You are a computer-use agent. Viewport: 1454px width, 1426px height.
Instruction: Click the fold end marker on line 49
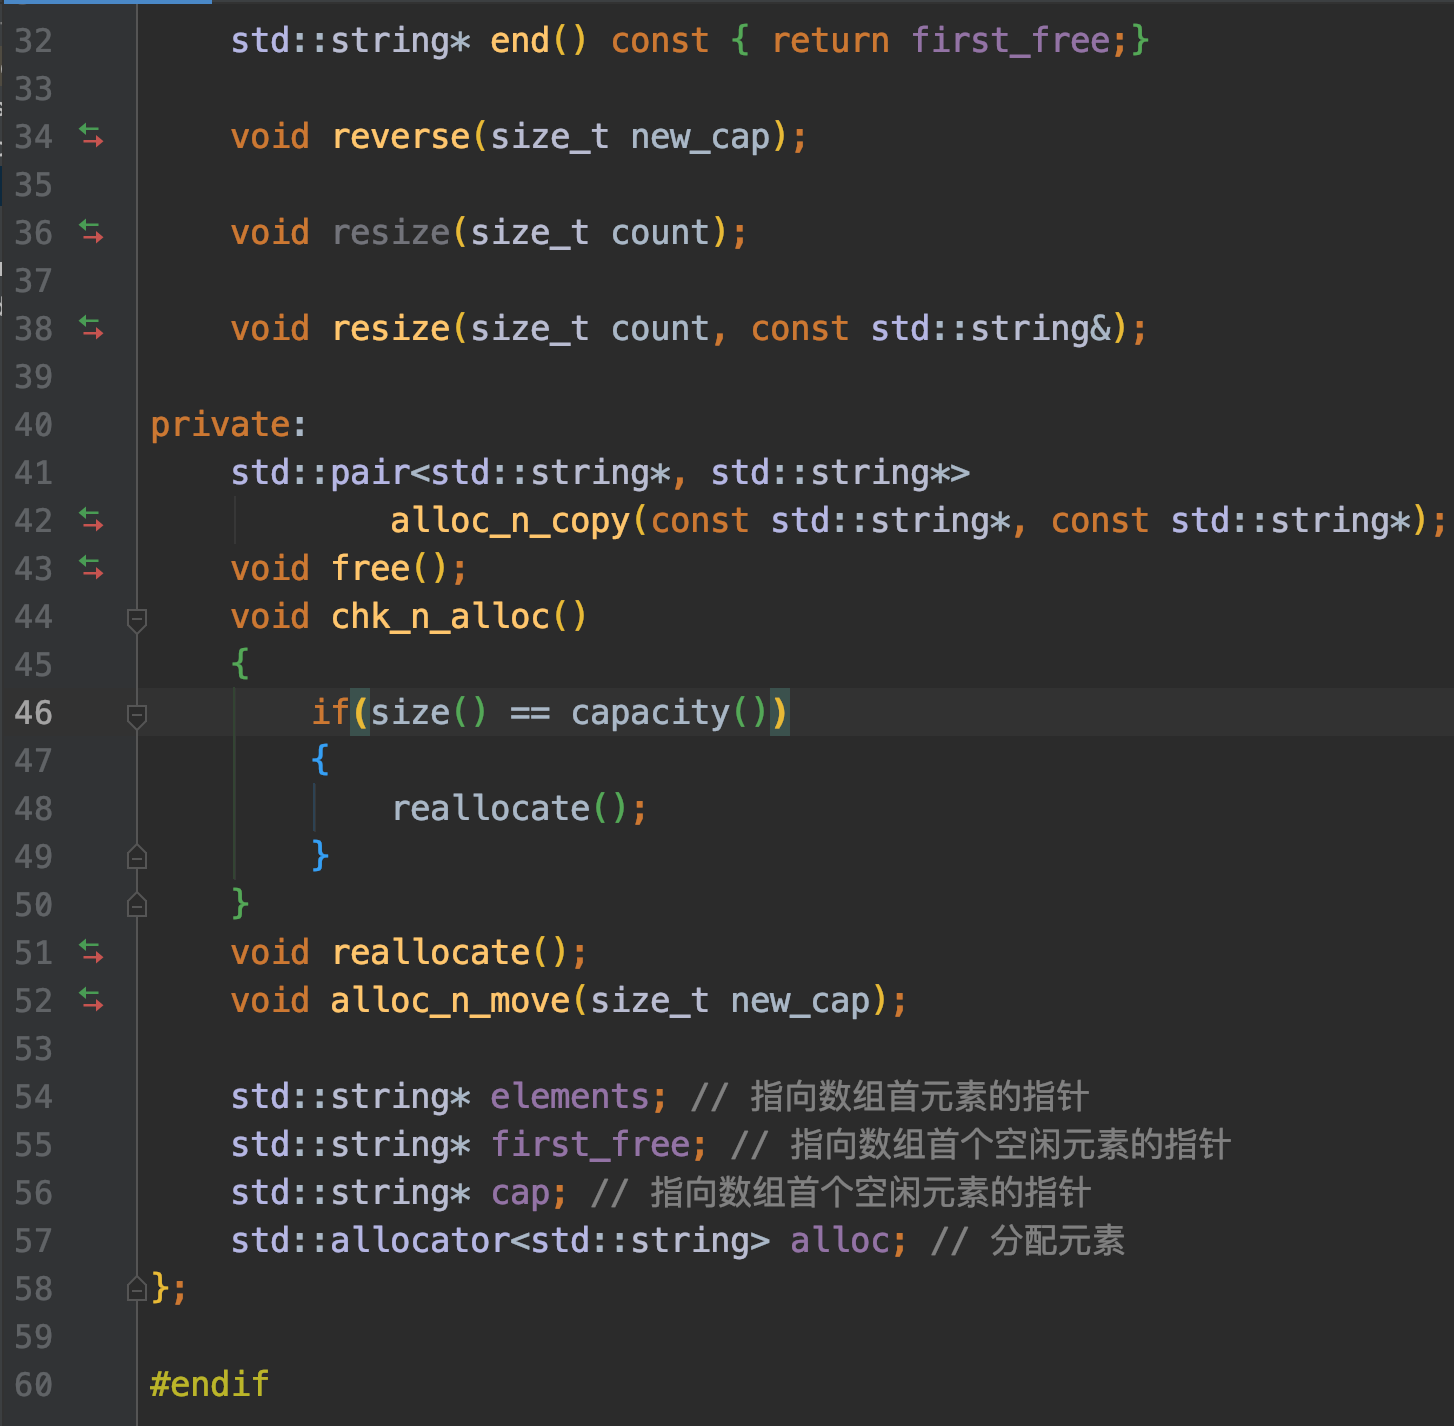(x=138, y=857)
